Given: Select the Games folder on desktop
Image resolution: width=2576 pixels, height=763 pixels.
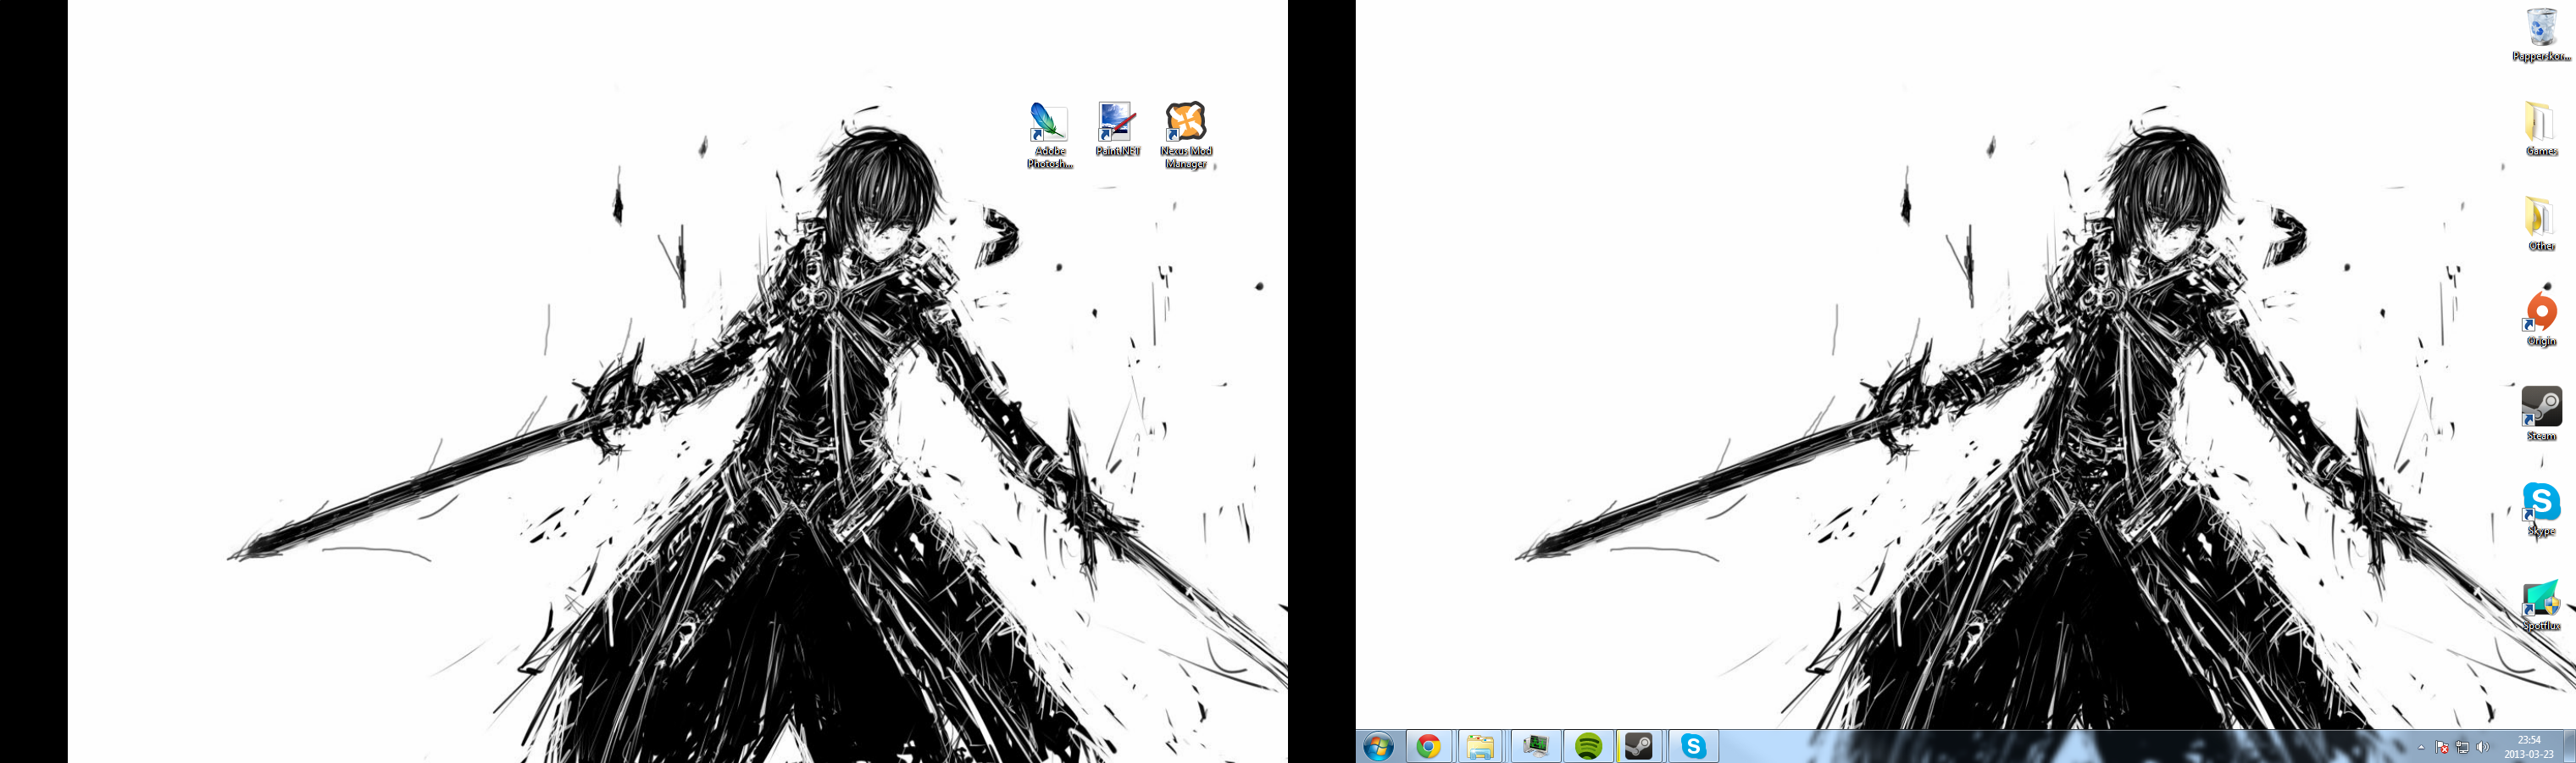Looking at the screenshot, I should tap(2541, 129).
